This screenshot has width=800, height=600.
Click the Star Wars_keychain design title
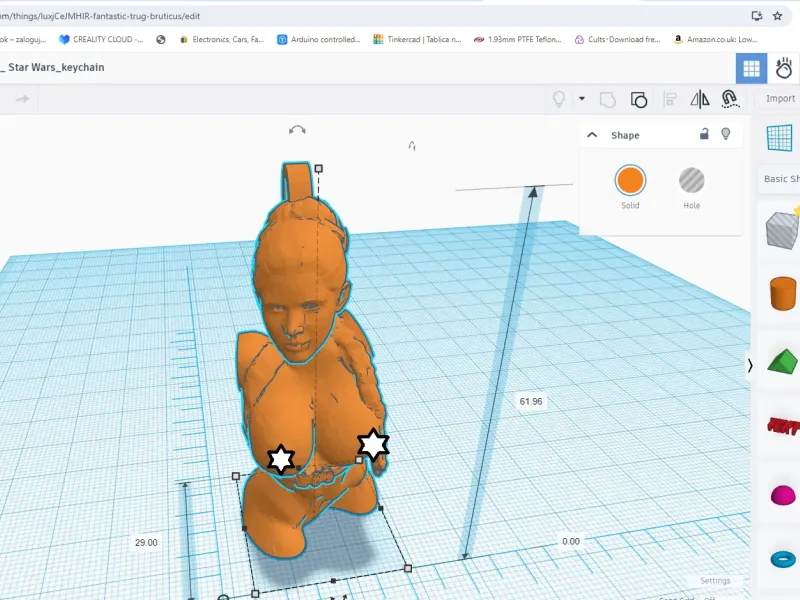tap(56, 67)
